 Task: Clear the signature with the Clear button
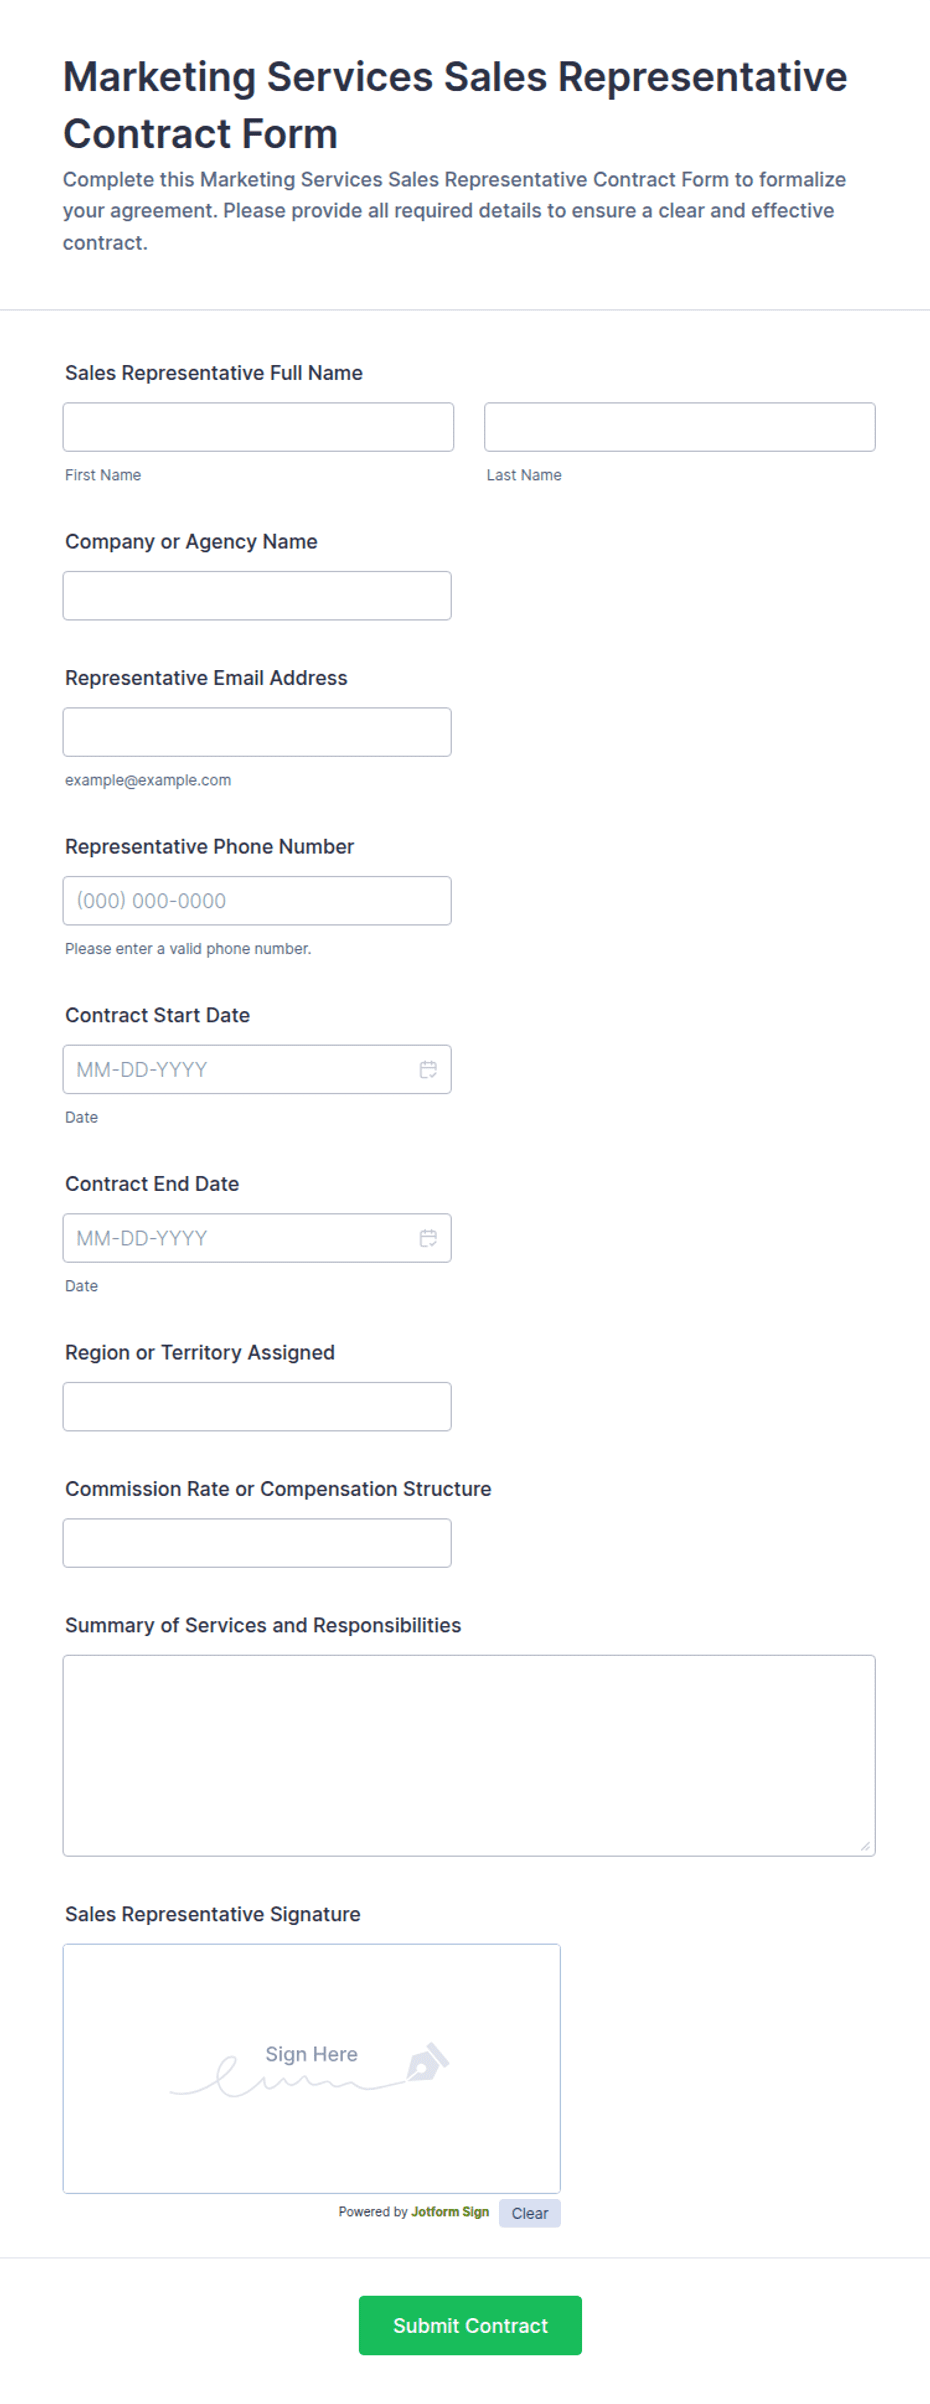click(x=530, y=2213)
